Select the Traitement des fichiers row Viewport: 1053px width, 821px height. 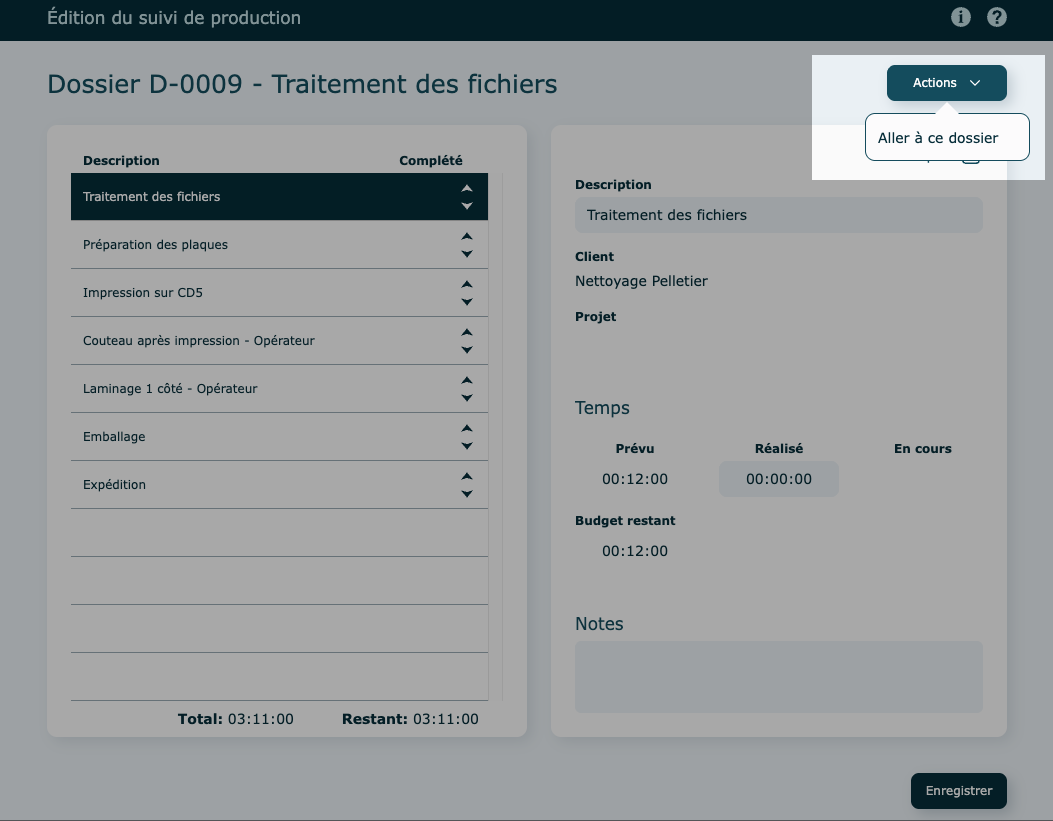(250, 197)
